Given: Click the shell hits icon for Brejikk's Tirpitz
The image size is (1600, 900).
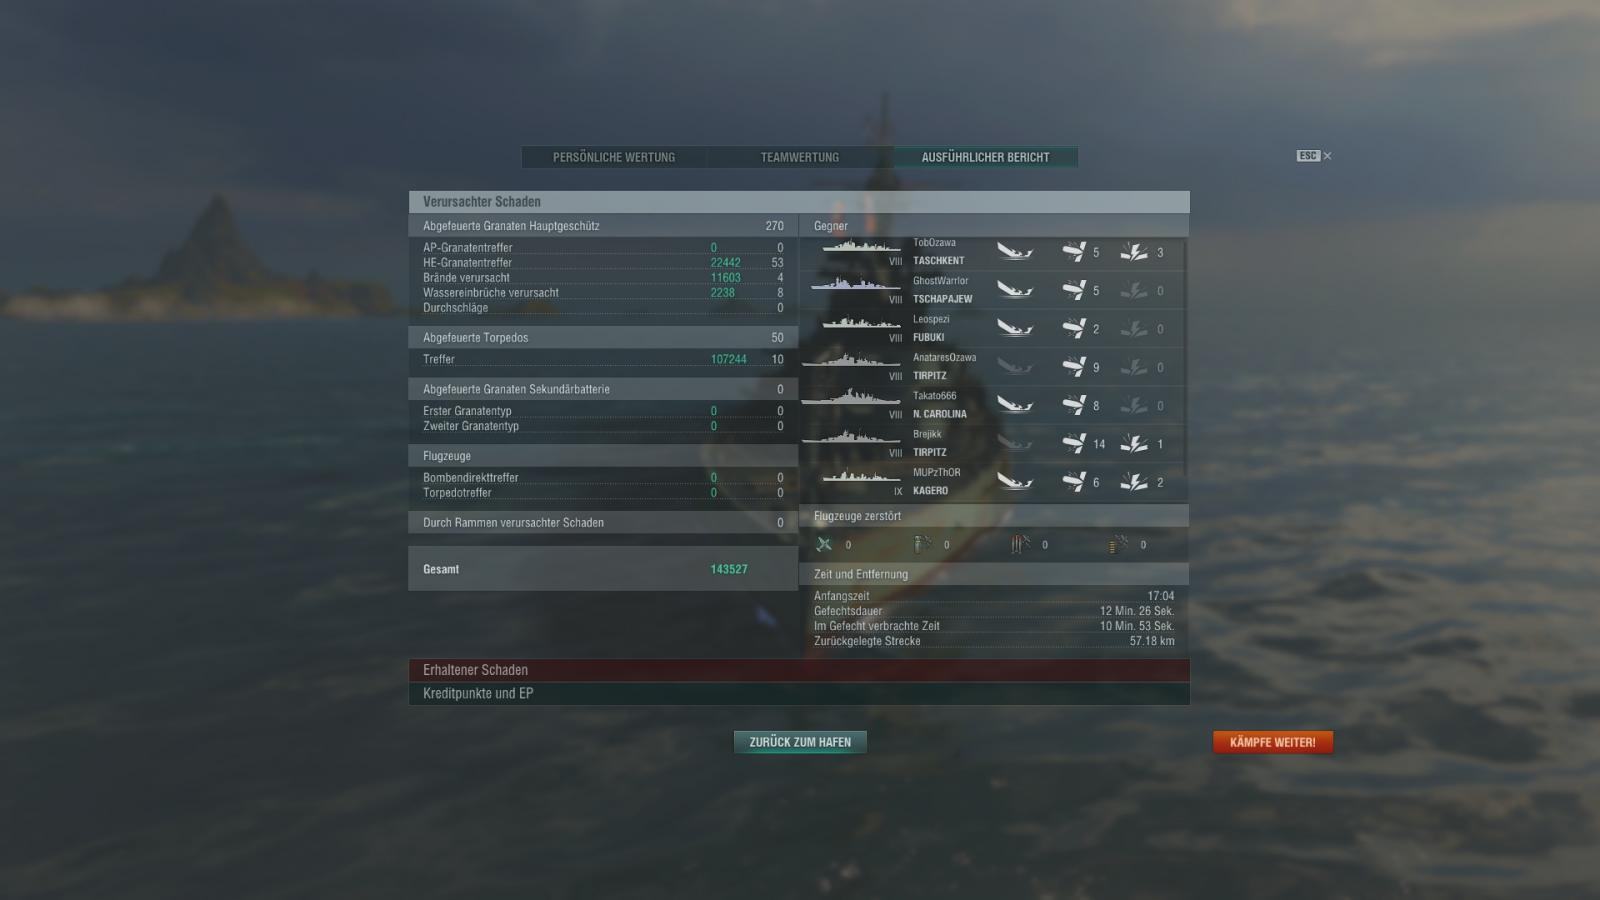Looking at the screenshot, I should (1074, 444).
